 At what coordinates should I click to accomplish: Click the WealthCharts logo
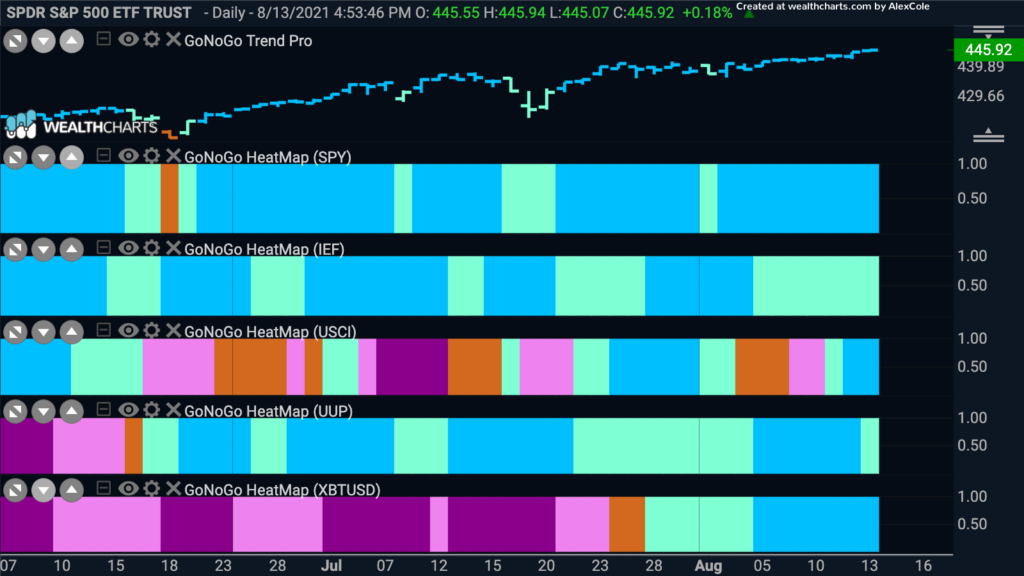point(82,125)
